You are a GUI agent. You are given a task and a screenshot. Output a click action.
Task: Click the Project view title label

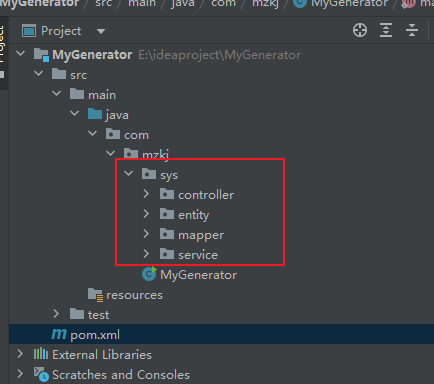point(61,31)
